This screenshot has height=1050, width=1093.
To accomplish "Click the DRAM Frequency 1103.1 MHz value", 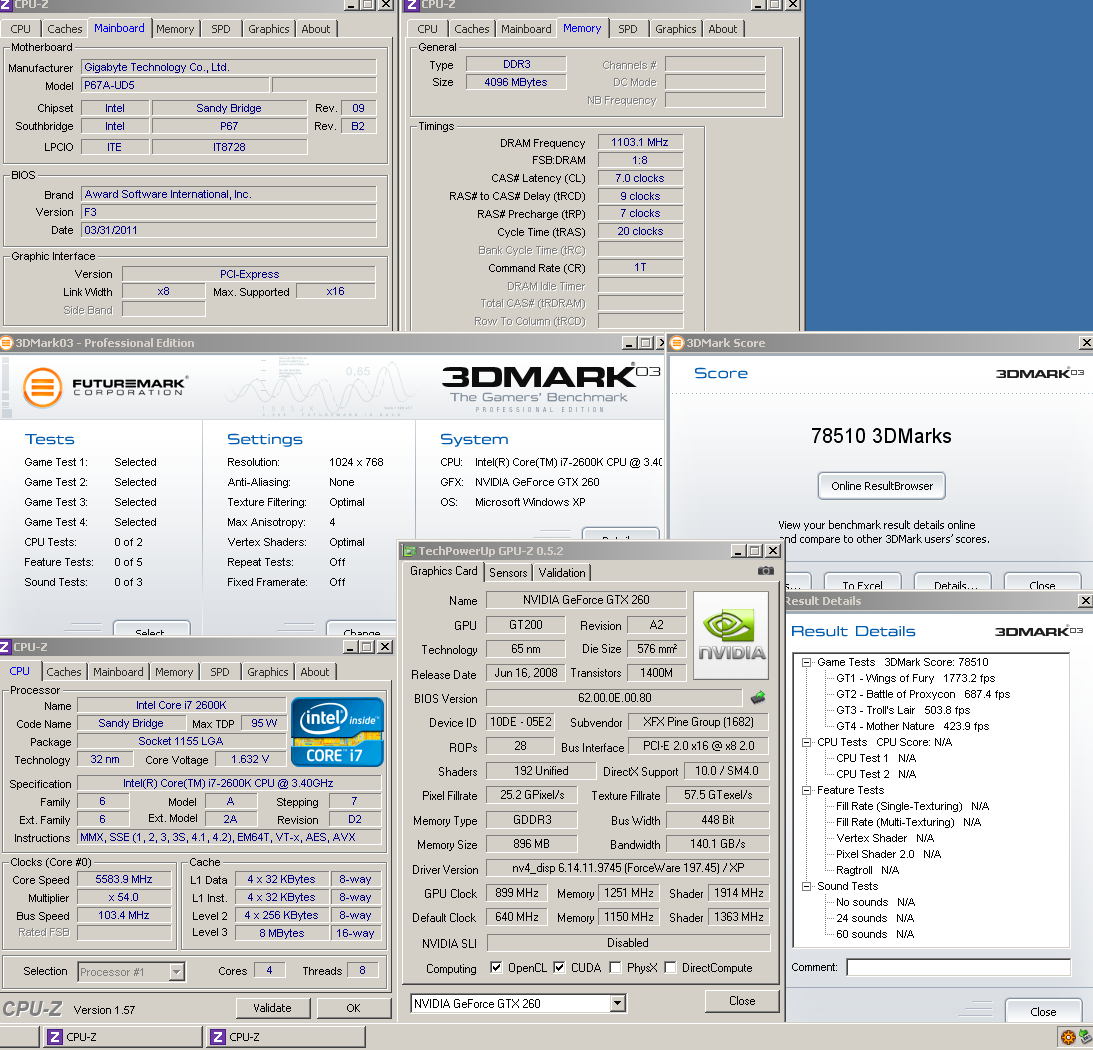I will pyautogui.click(x=640, y=142).
